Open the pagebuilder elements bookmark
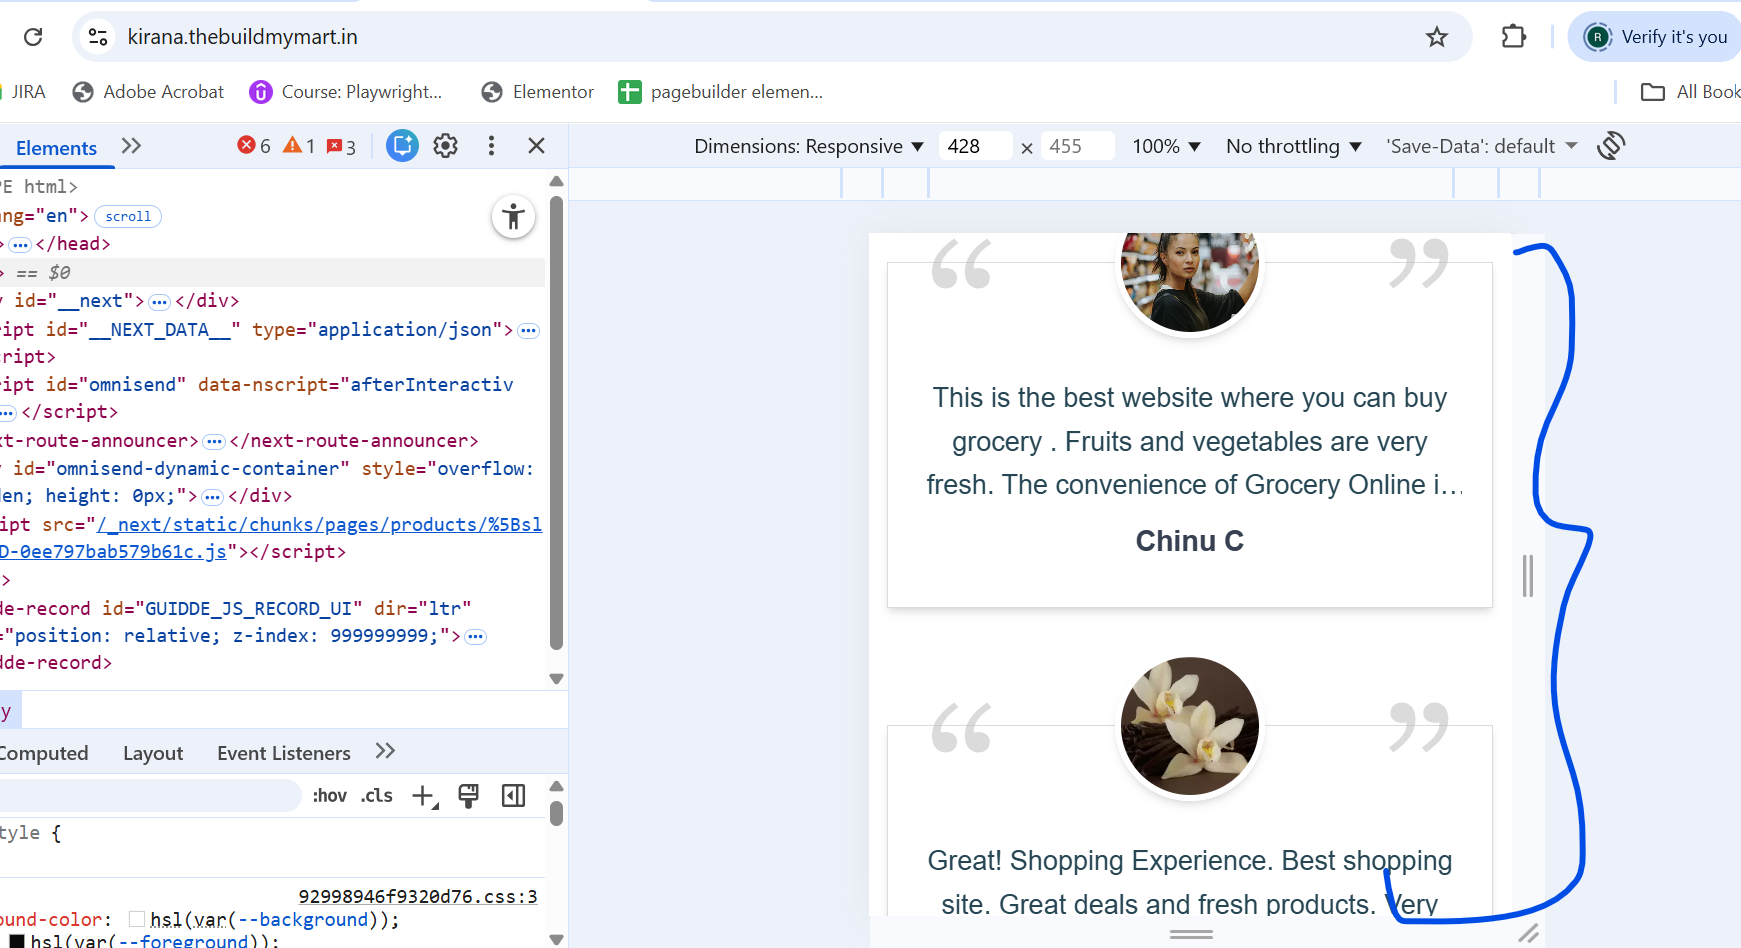Screen dimensions: 1741x948 [721, 92]
